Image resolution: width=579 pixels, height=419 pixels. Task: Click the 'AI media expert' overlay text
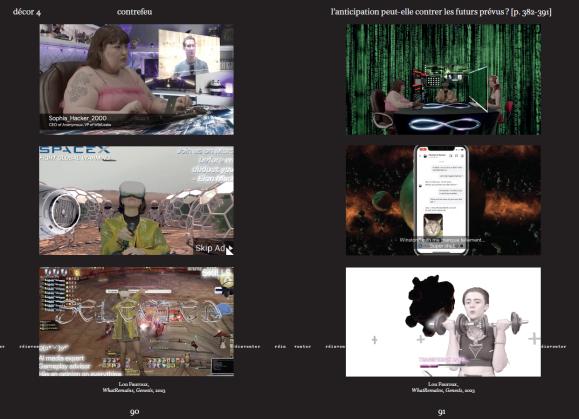(62, 358)
